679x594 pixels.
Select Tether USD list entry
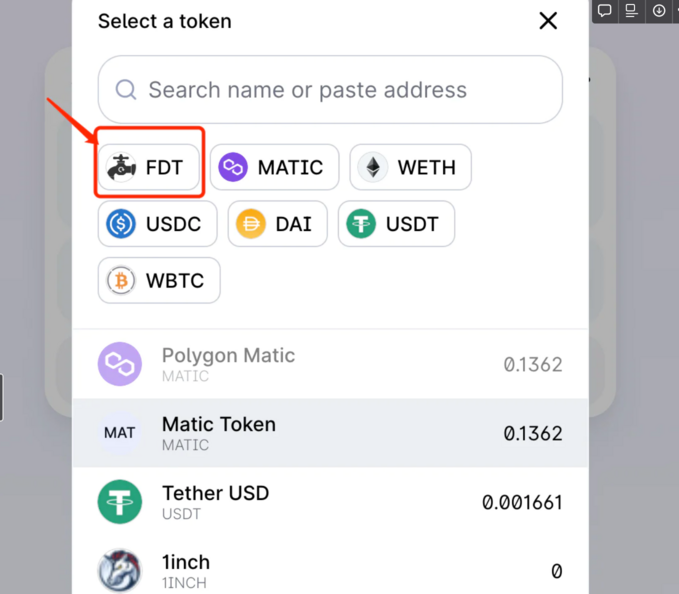330,502
